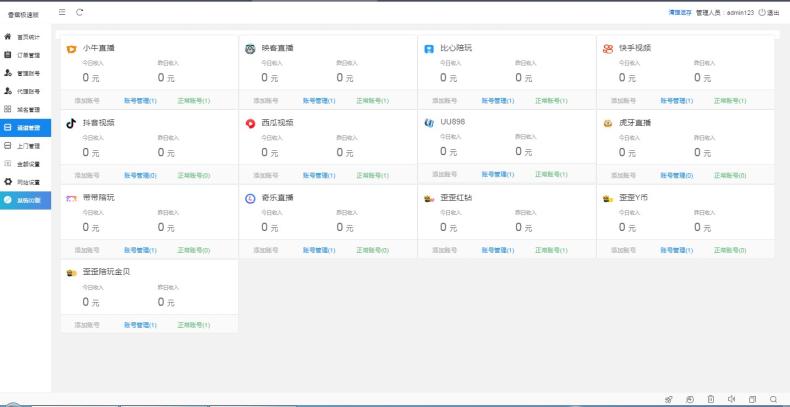This screenshot has height=407, width=790.
Task: Open 账号管理(0) under 虎牙直播
Action: coord(677,175)
